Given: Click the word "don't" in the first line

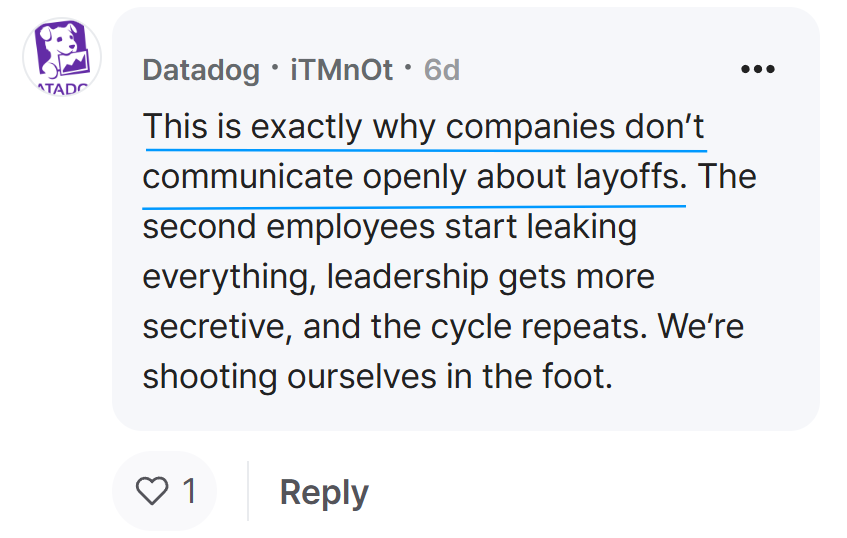Looking at the screenshot, I should [664, 126].
